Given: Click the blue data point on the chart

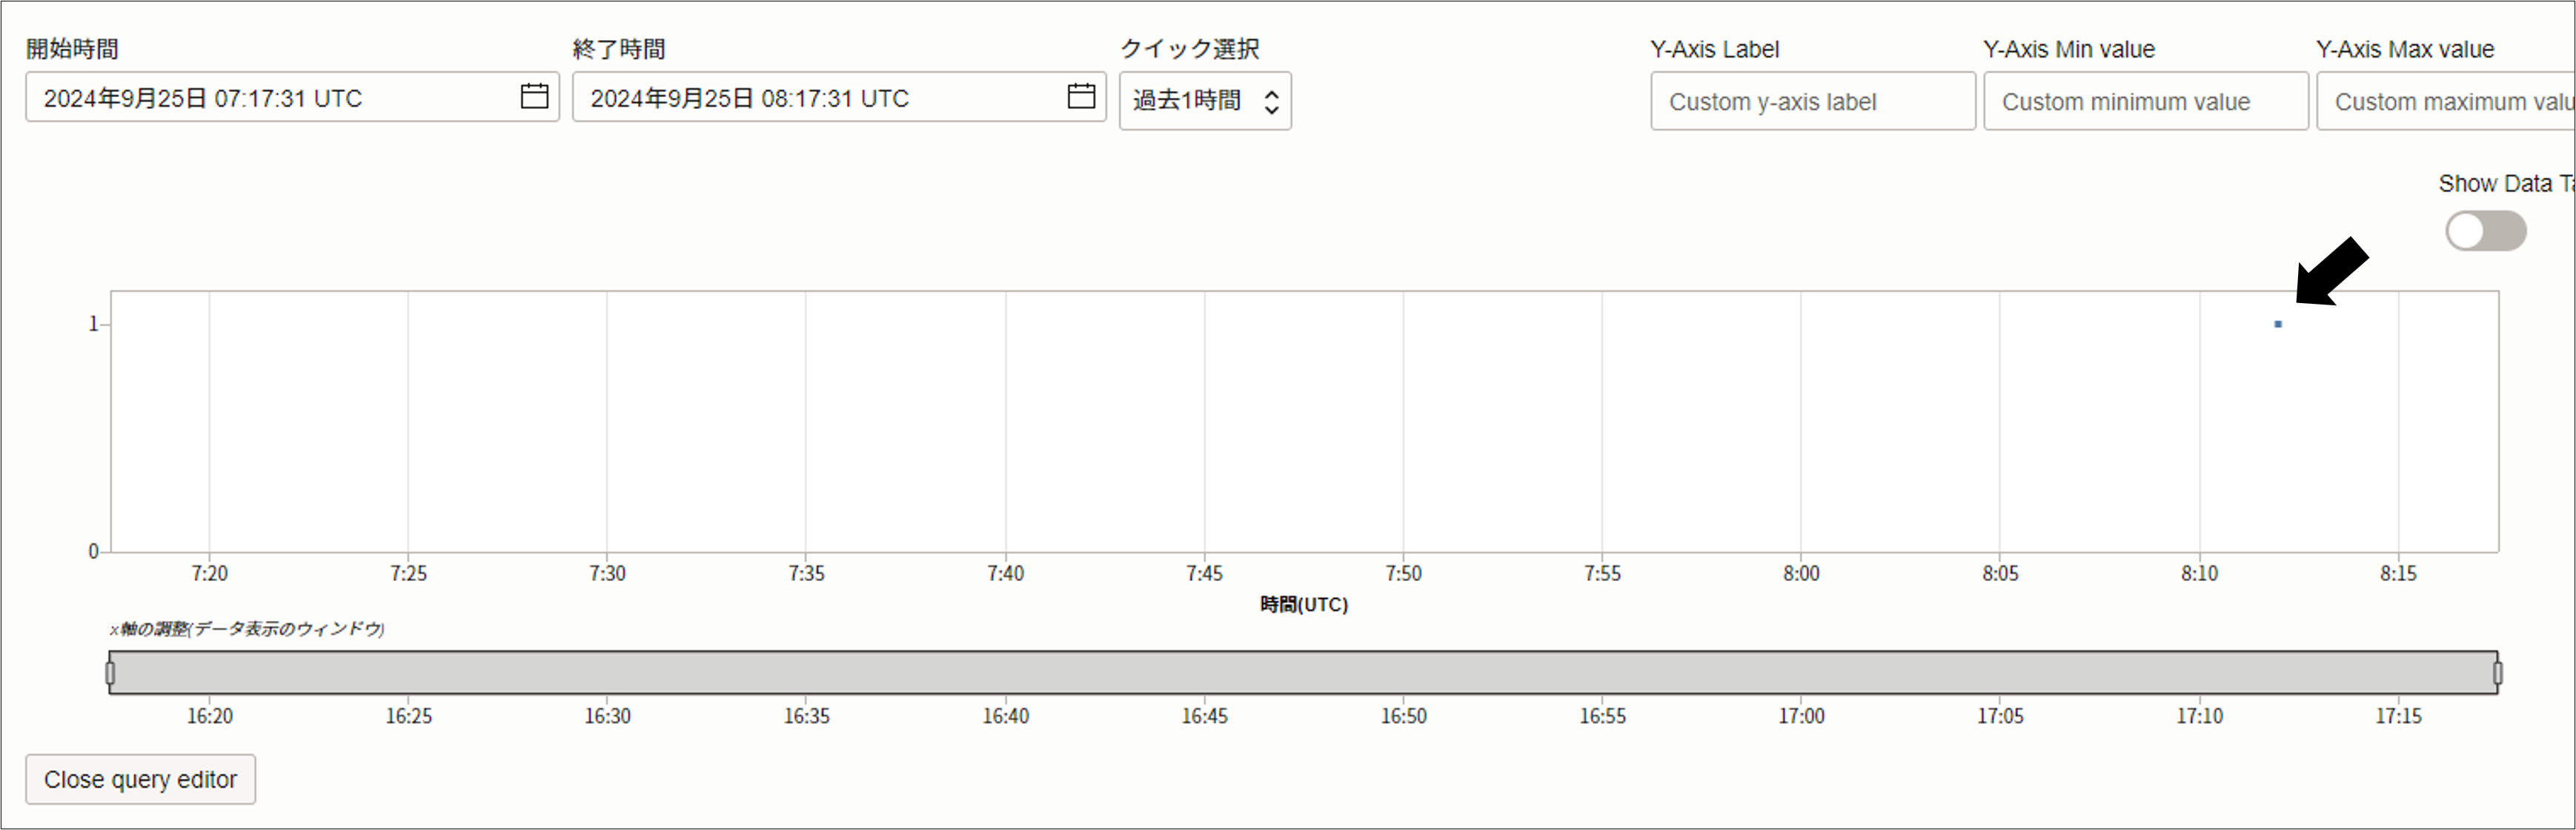Looking at the screenshot, I should pyautogui.click(x=2277, y=324).
